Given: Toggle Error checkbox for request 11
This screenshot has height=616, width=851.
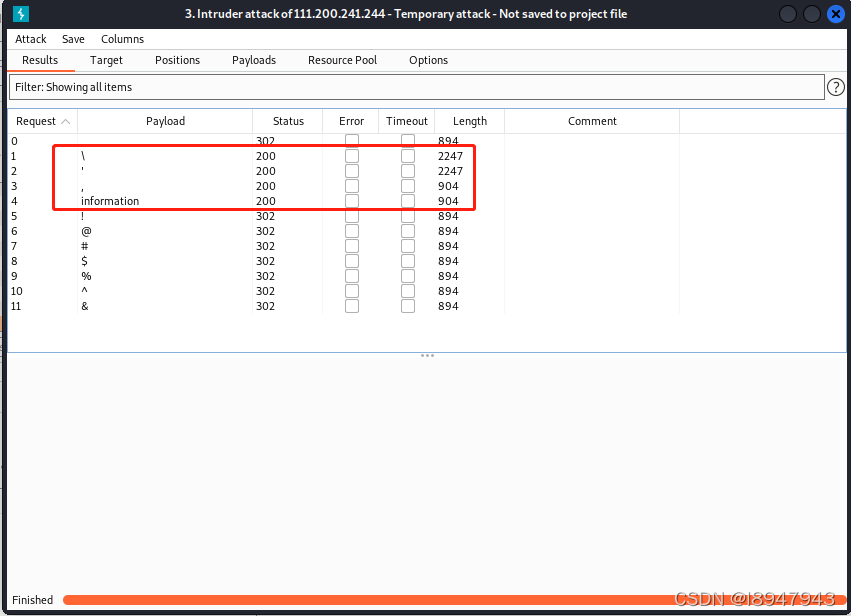Looking at the screenshot, I should tap(352, 306).
